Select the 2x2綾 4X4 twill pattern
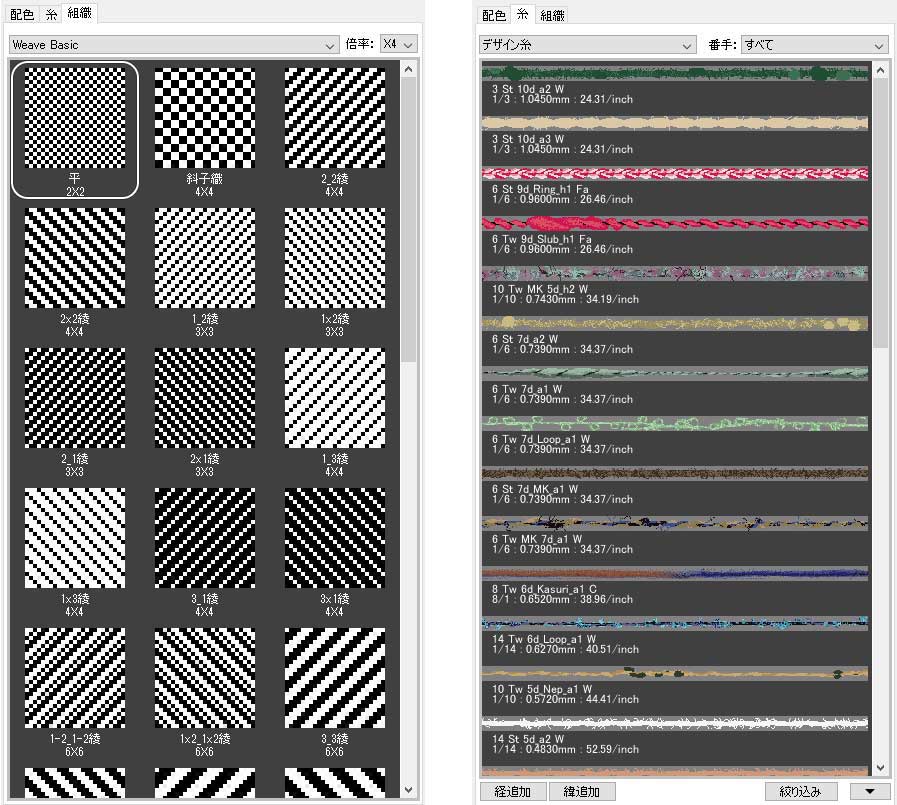The width and height of the screenshot is (897, 805). coord(75,271)
